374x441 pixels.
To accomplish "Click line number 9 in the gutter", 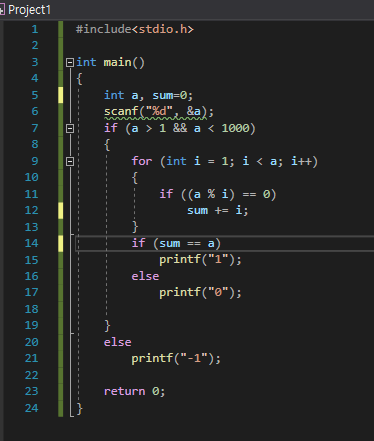I will pos(35,161).
